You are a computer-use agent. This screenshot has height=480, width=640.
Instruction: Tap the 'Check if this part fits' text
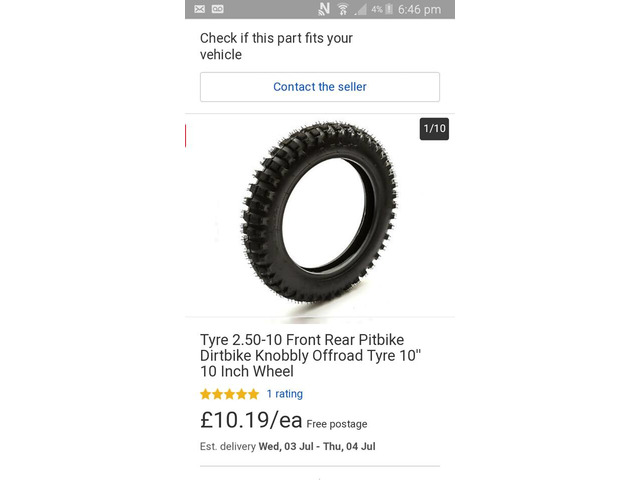pyautogui.click(x=276, y=46)
